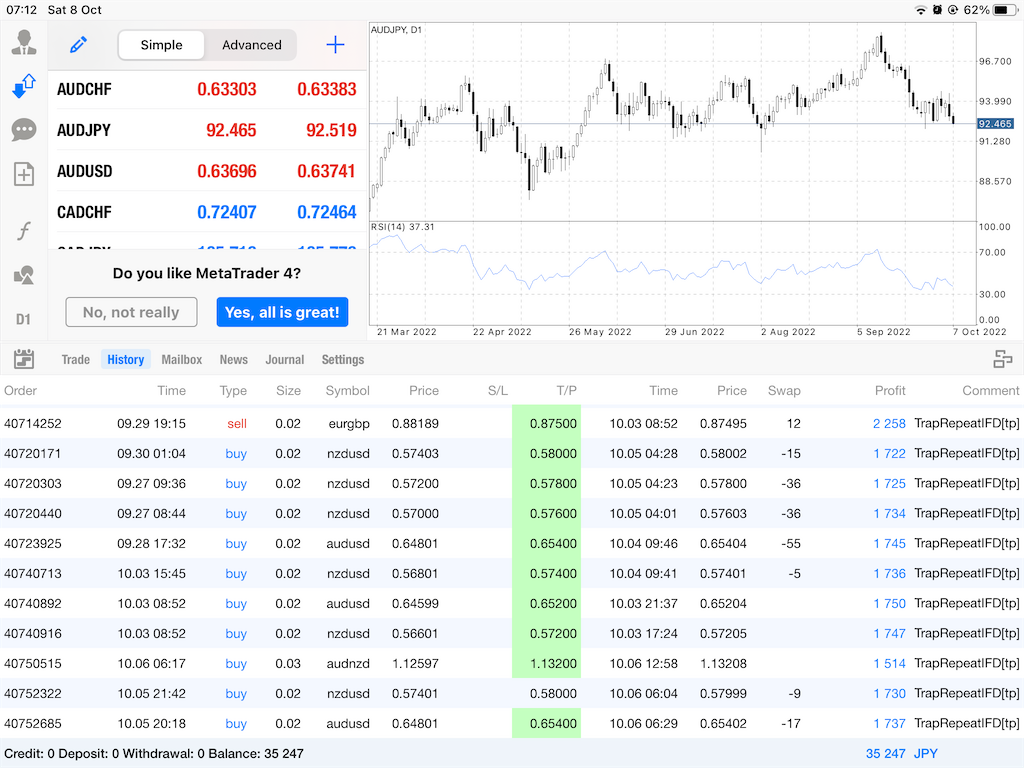Add symbol with plus icon
The height and width of the screenshot is (768, 1024).
tap(335, 45)
